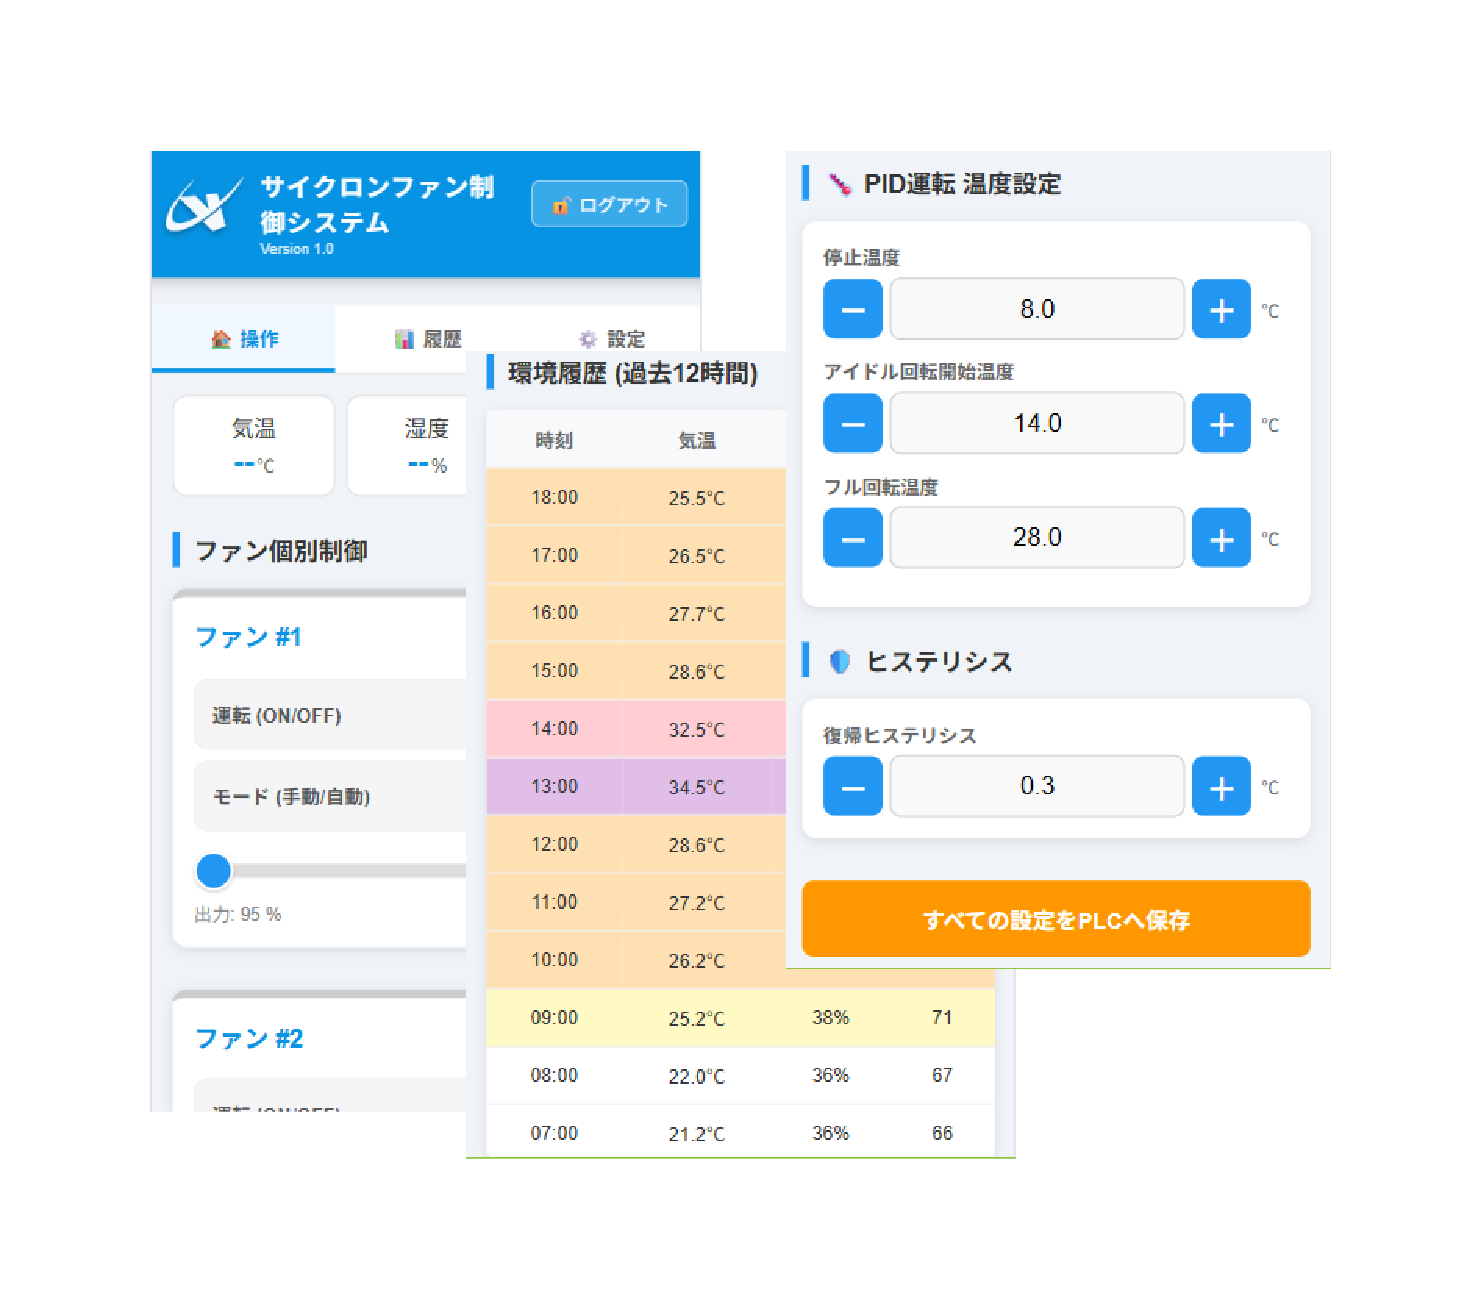The width and height of the screenshot is (1482, 1309).
Task: Click the フル回転温度 input showing 28.0
Action: click(x=1037, y=538)
